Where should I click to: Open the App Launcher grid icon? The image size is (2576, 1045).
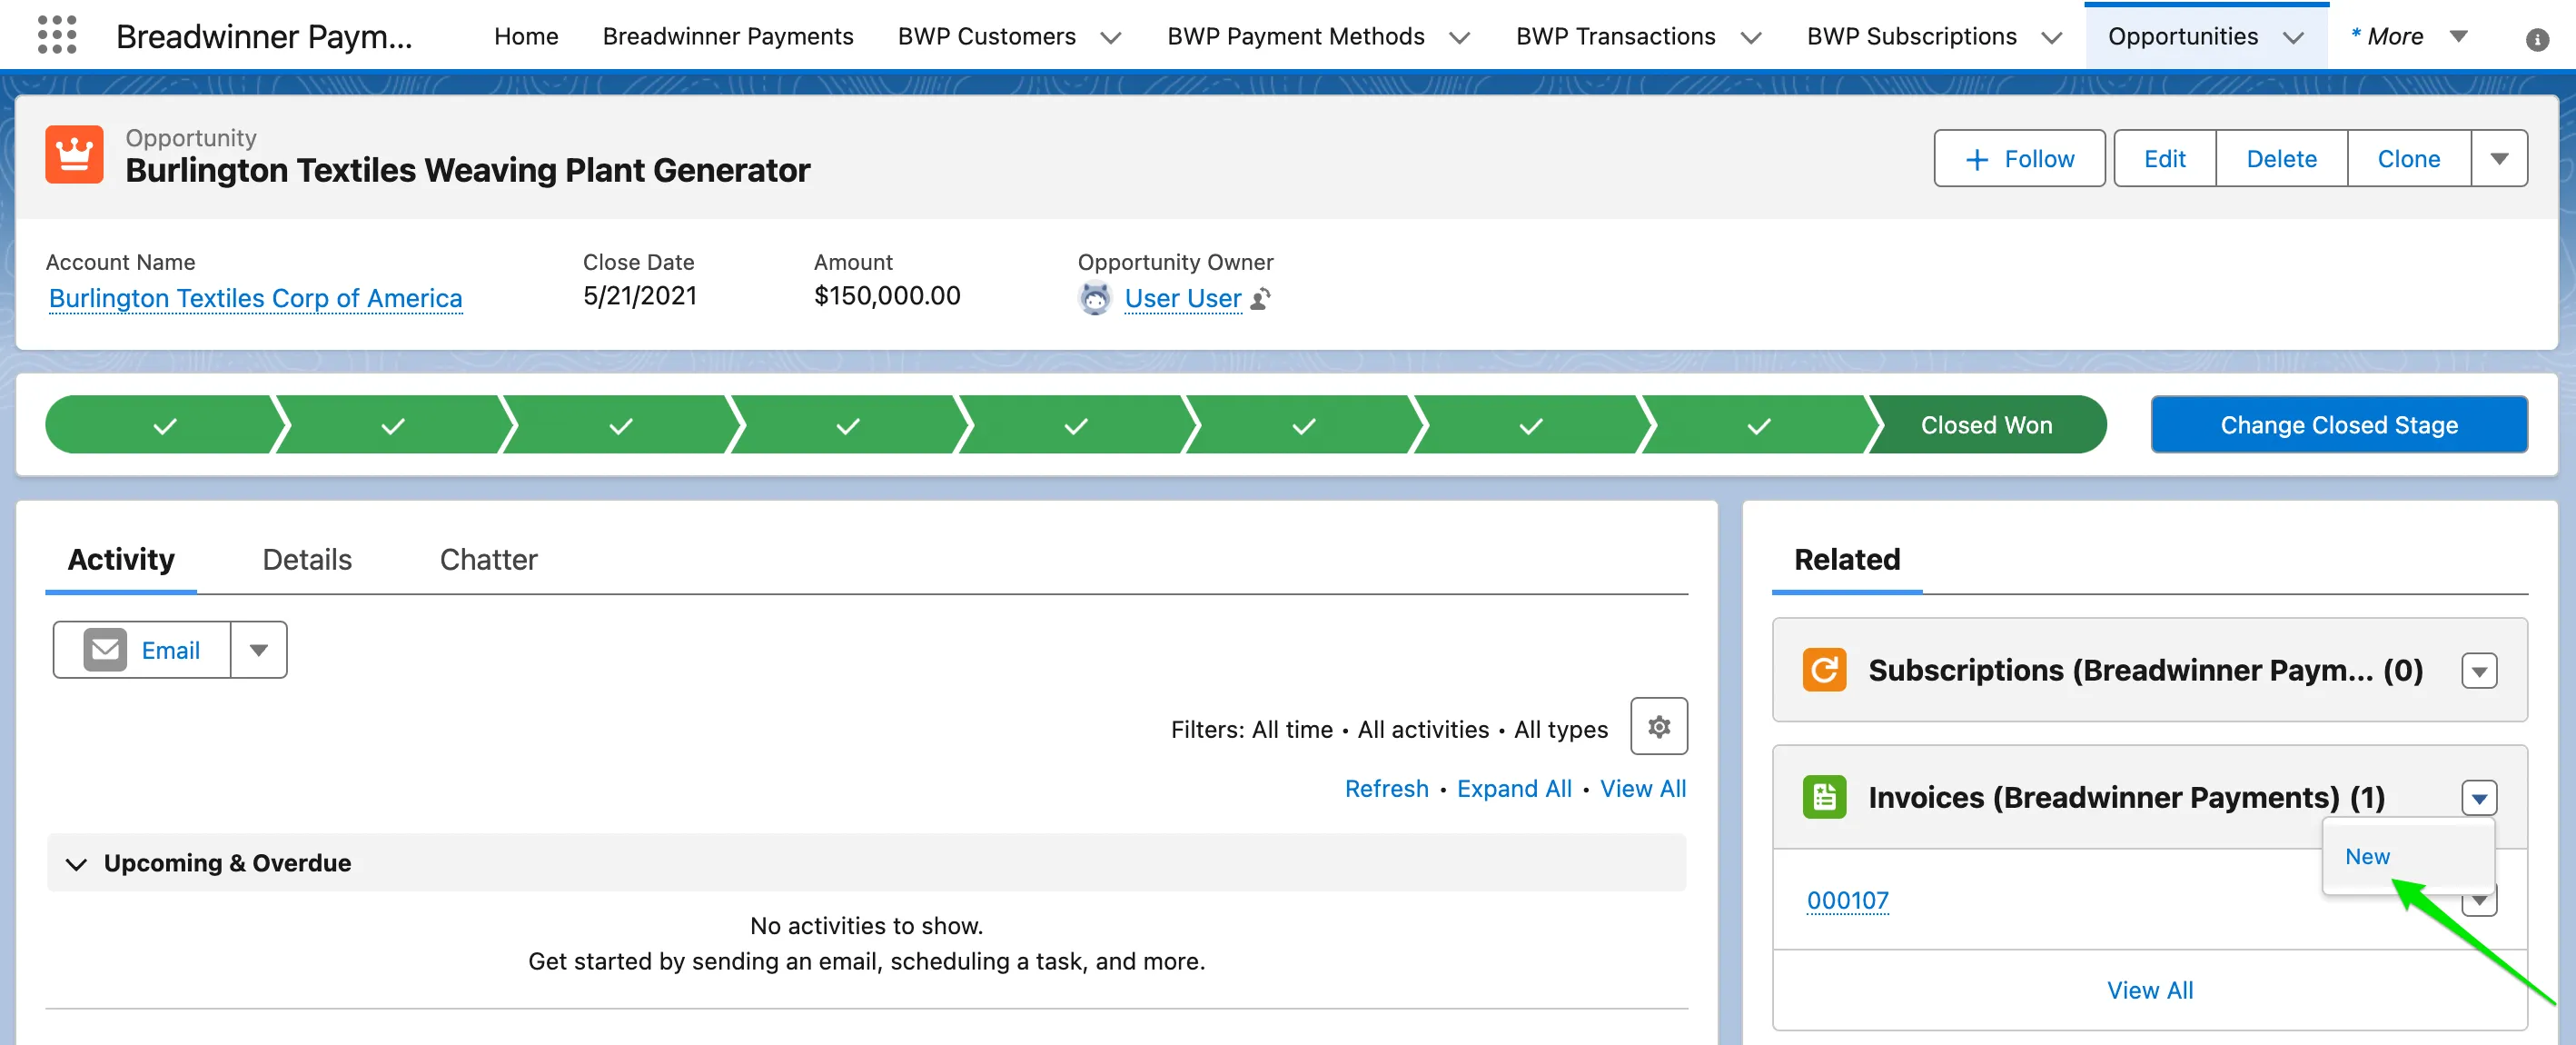(57, 36)
